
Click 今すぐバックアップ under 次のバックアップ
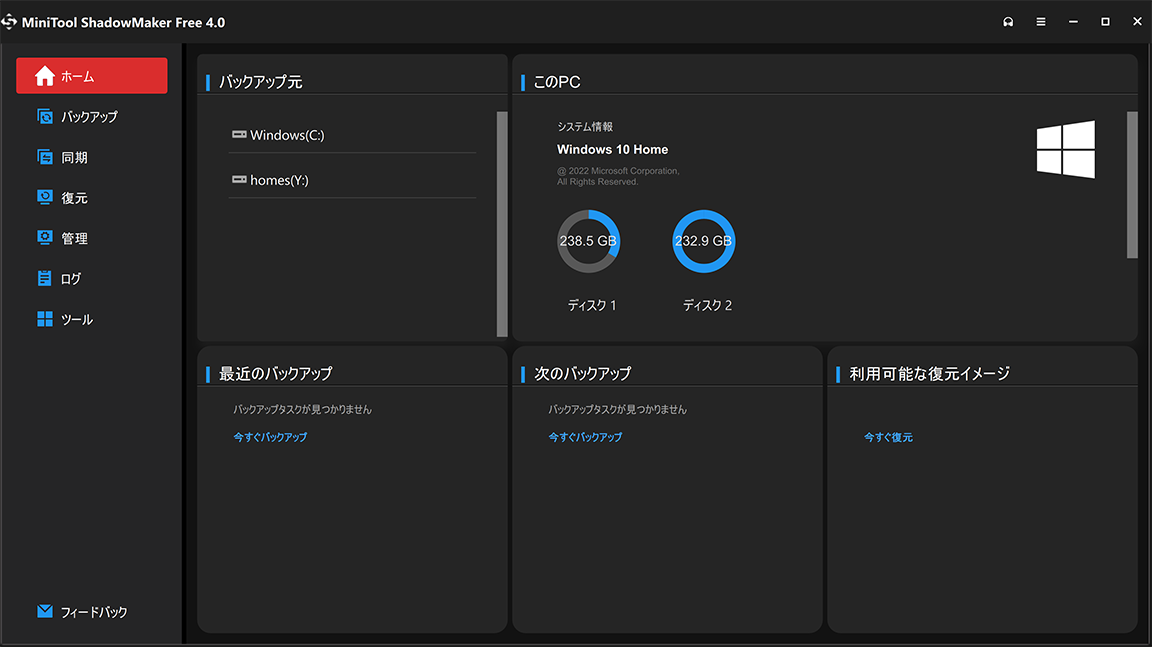click(585, 437)
